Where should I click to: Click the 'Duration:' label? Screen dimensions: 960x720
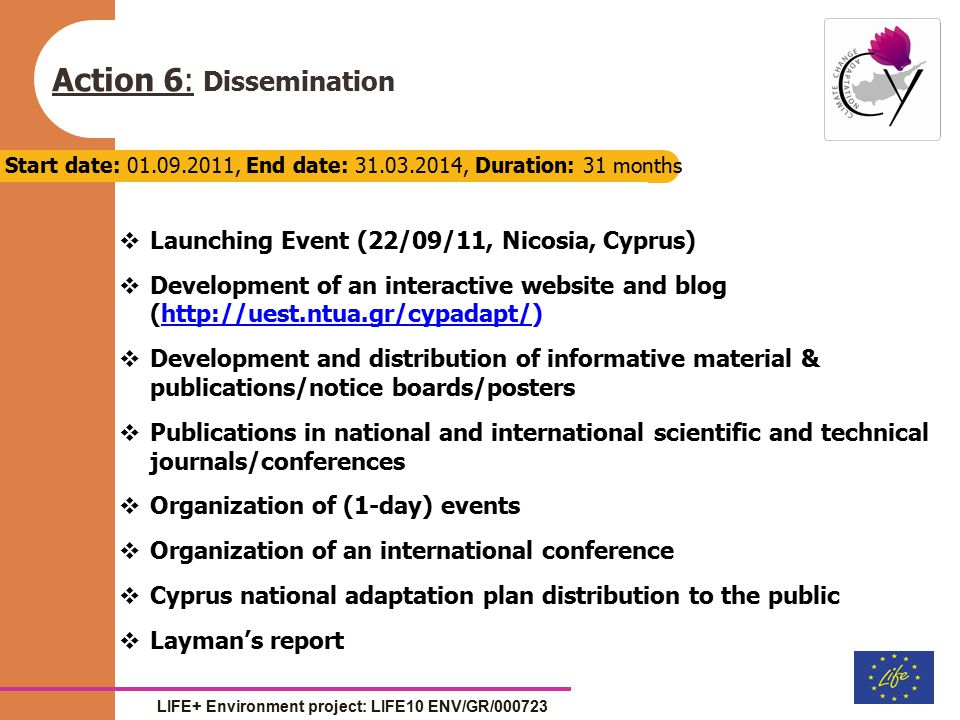(x=525, y=165)
